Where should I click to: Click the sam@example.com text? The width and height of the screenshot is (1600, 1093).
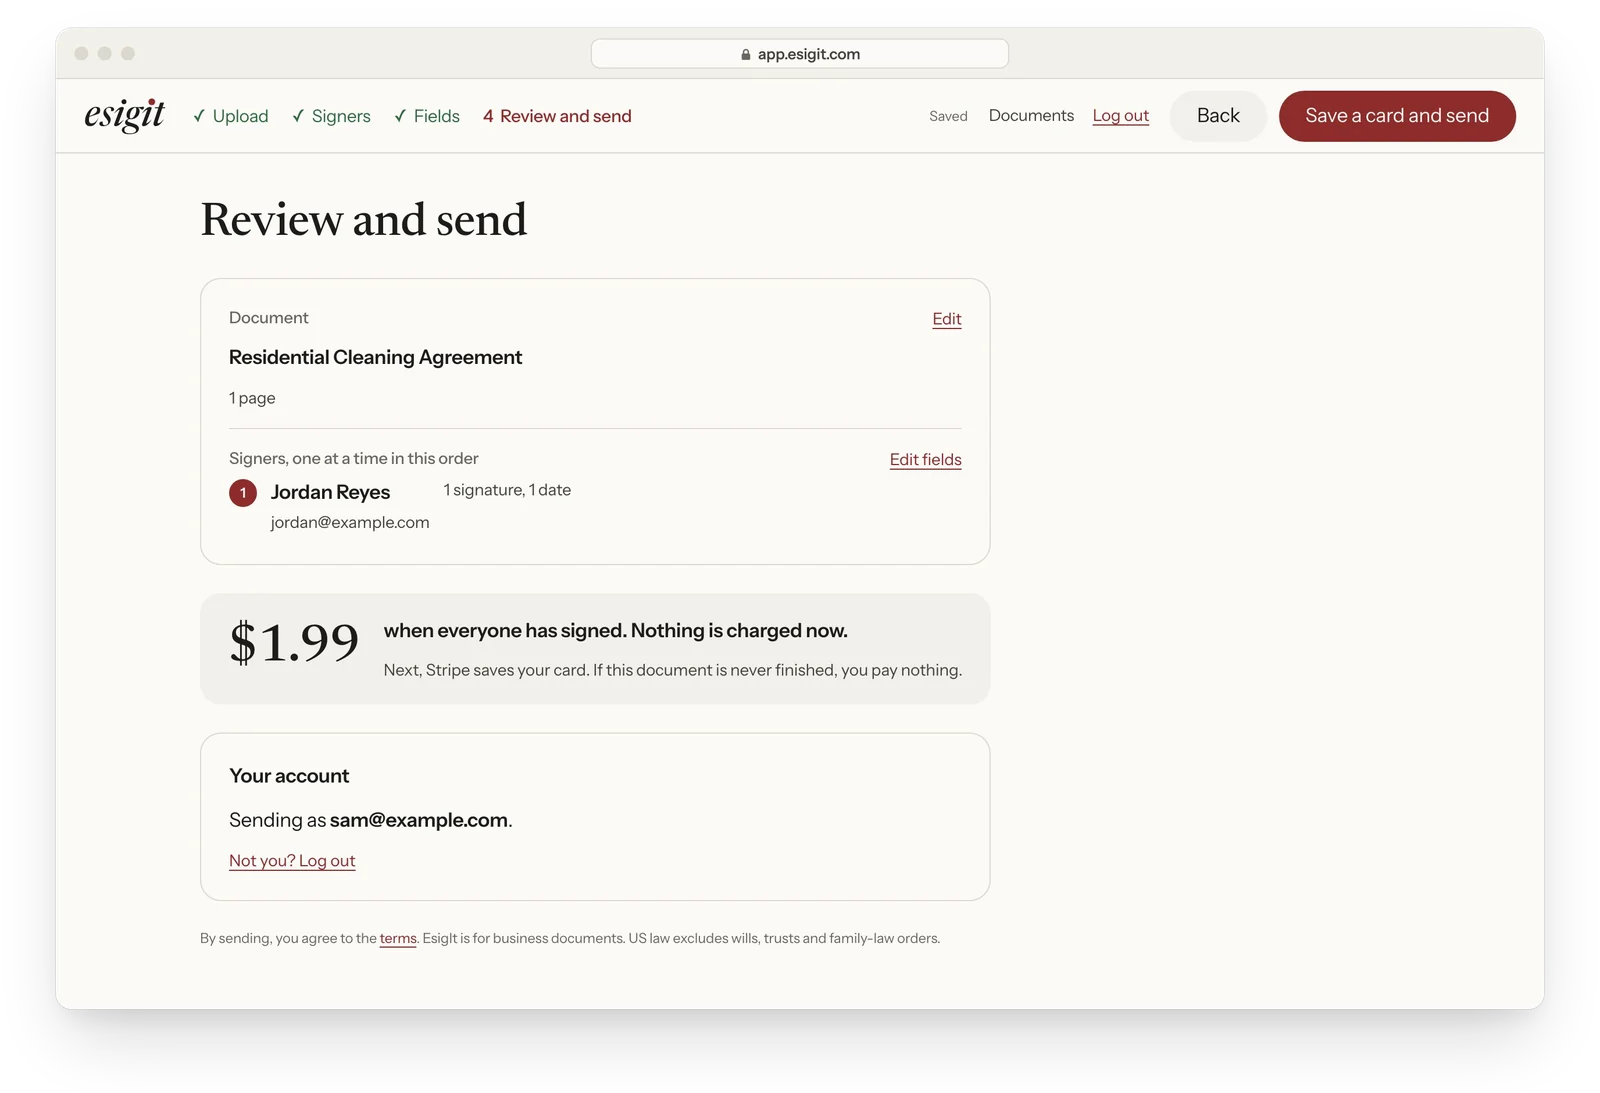point(419,820)
